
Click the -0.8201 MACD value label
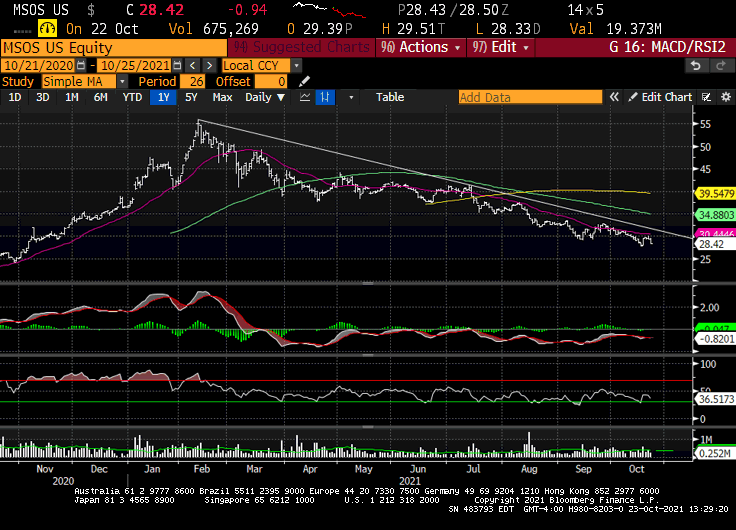click(x=716, y=338)
